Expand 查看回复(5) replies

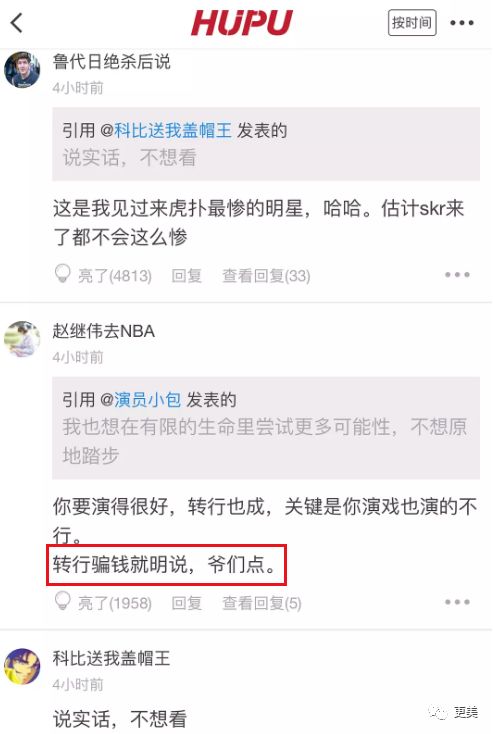pos(261,602)
